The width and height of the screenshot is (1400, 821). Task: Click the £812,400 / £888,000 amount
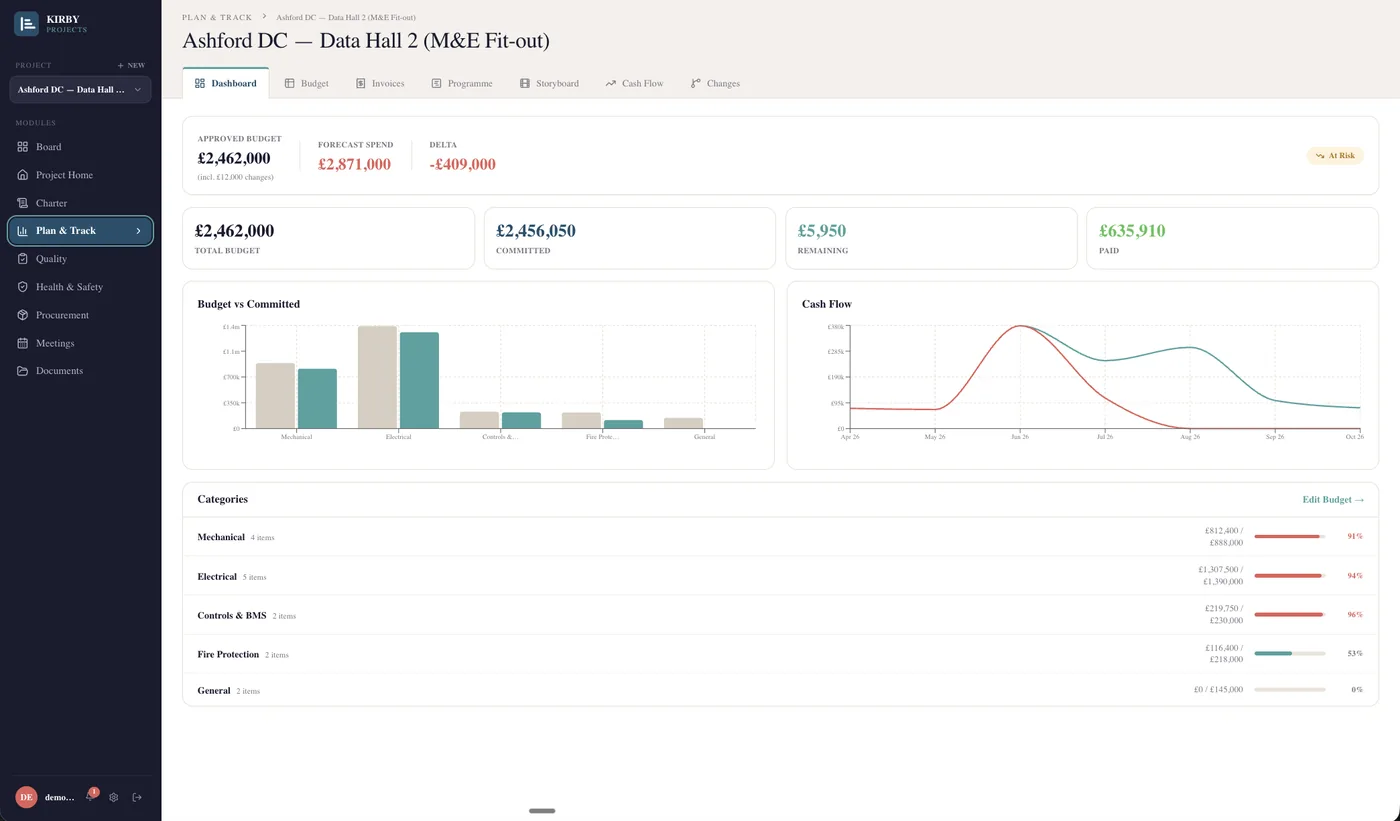pyautogui.click(x=1224, y=537)
